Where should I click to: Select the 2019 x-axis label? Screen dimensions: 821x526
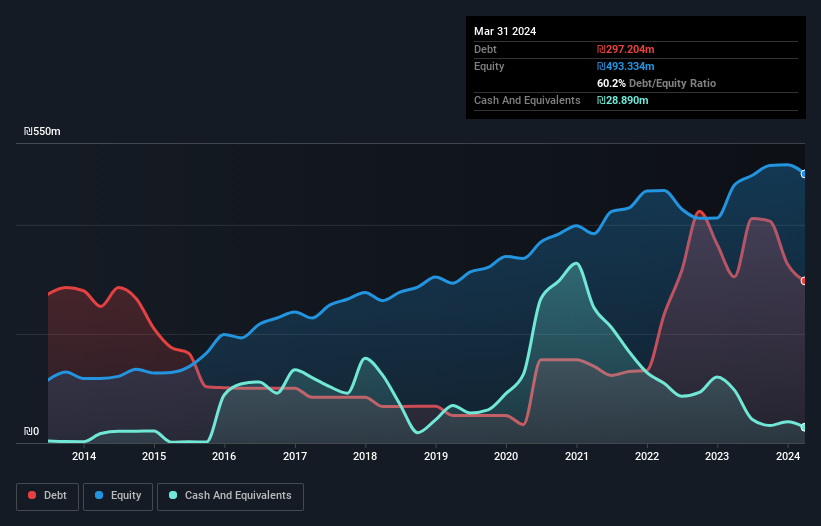click(436, 456)
